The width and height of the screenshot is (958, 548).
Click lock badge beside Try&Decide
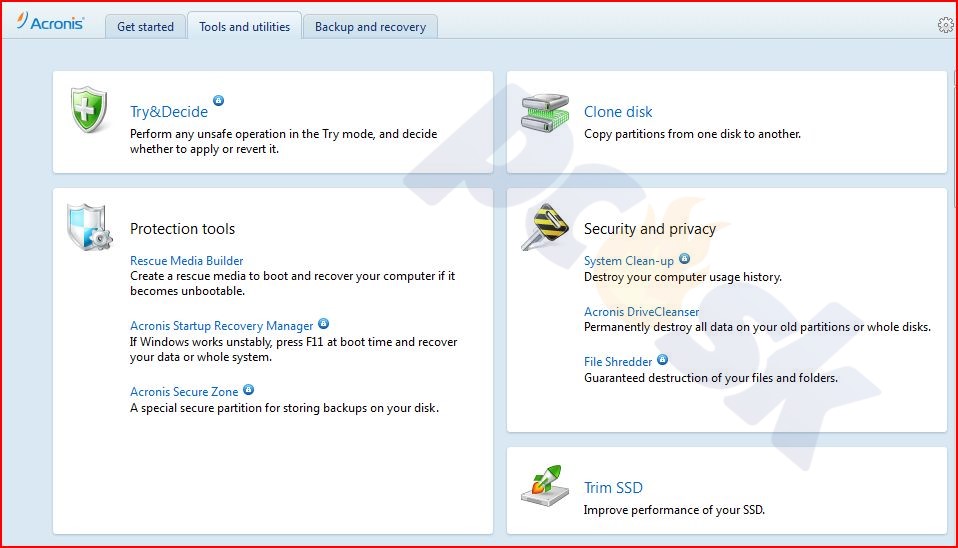click(x=218, y=100)
